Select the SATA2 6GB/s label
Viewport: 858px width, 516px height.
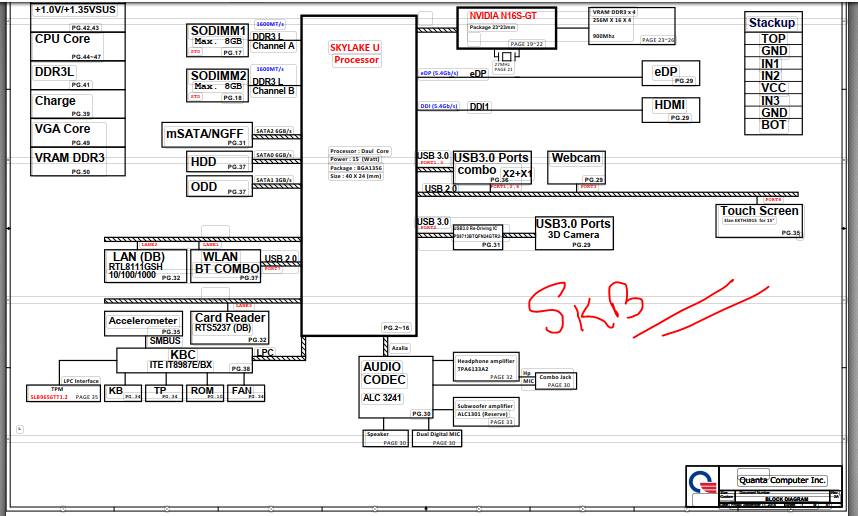tap(274, 131)
